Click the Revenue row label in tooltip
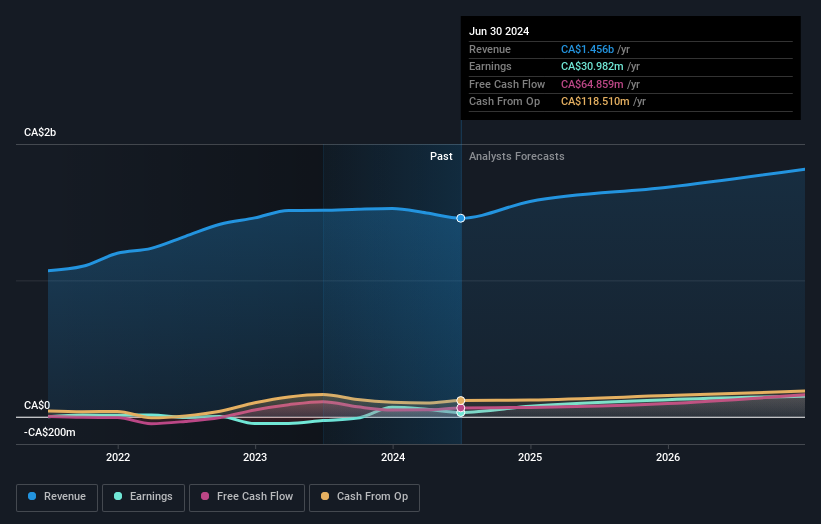This screenshot has width=821, height=524. [490, 49]
